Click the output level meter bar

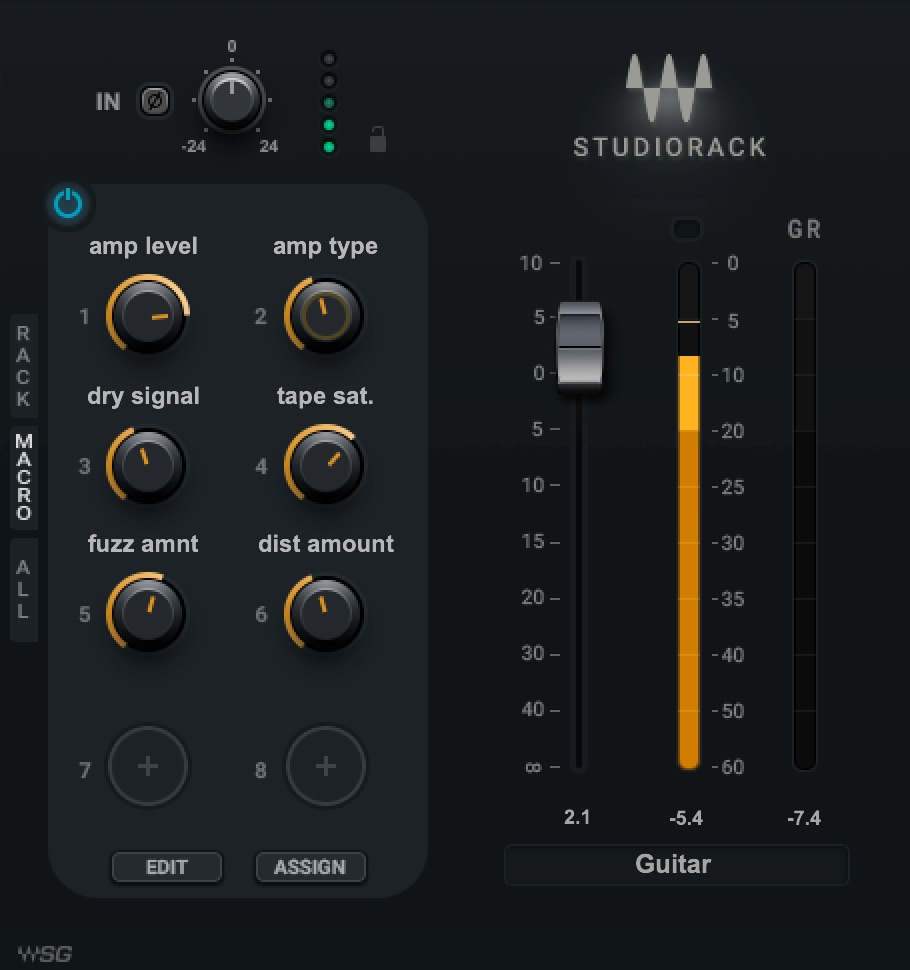(x=689, y=515)
